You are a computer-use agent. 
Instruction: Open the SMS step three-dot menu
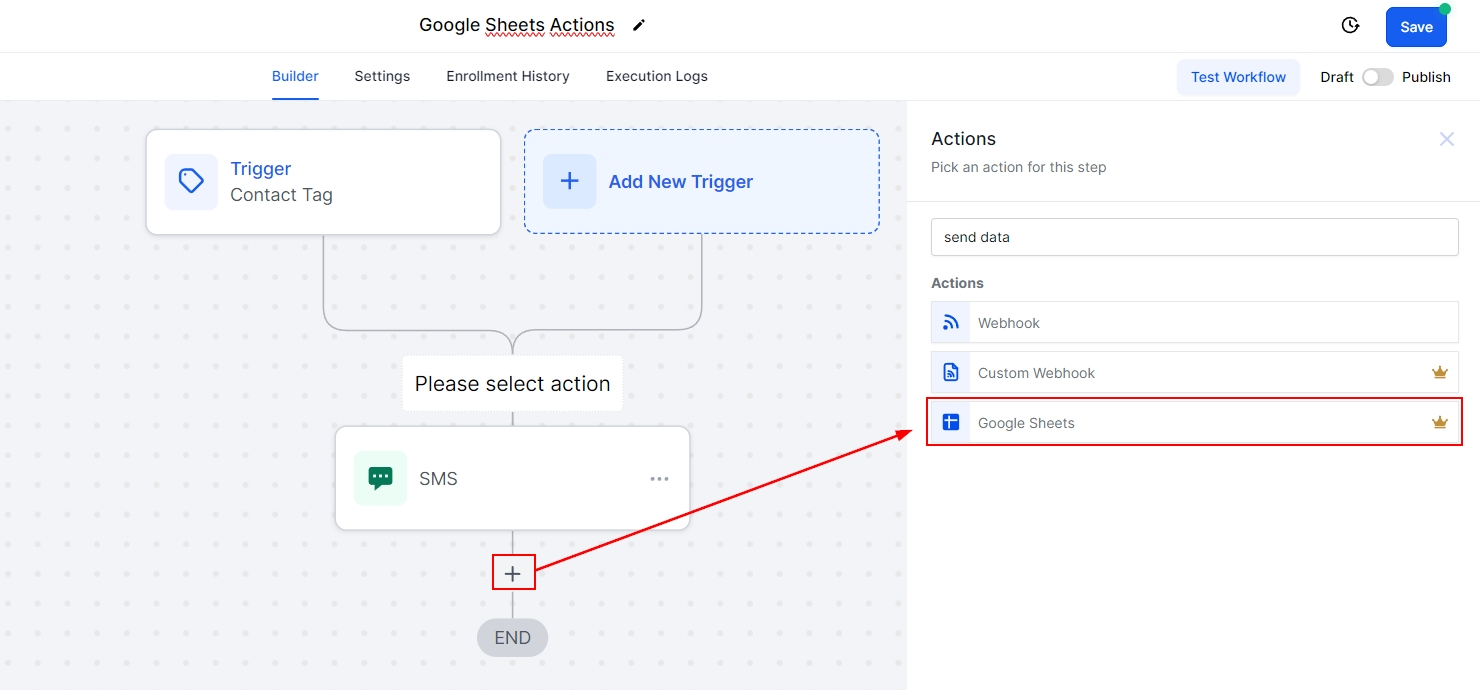[x=659, y=479]
